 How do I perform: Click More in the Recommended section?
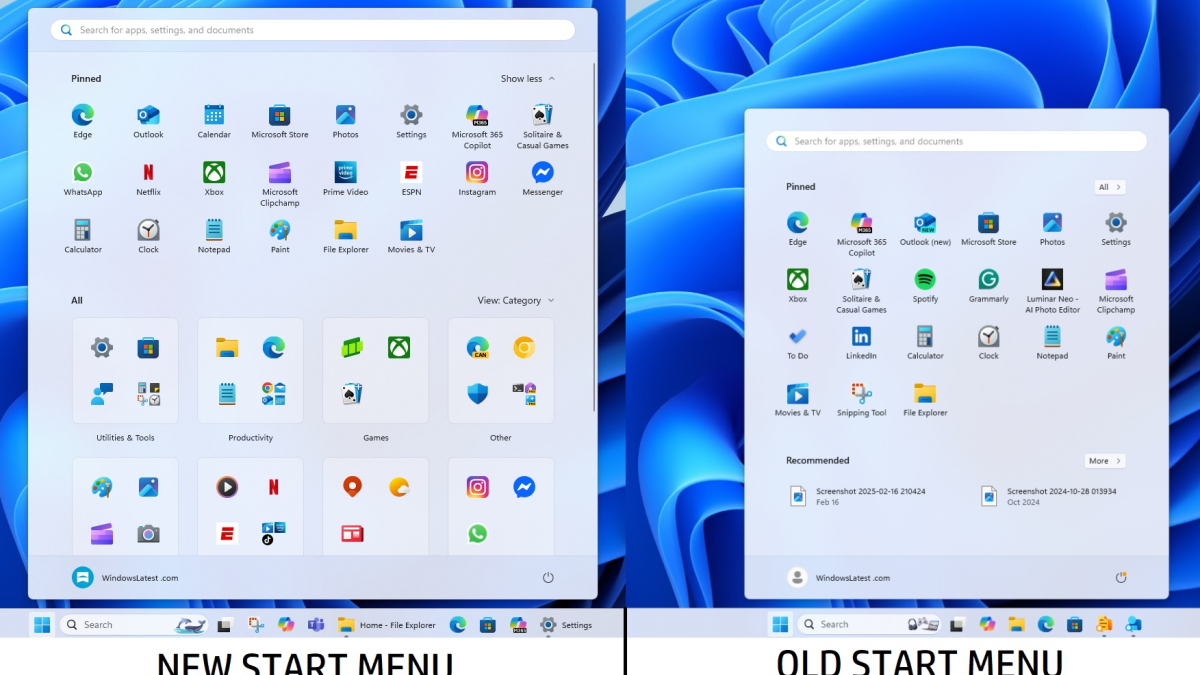[x=1104, y=460]
